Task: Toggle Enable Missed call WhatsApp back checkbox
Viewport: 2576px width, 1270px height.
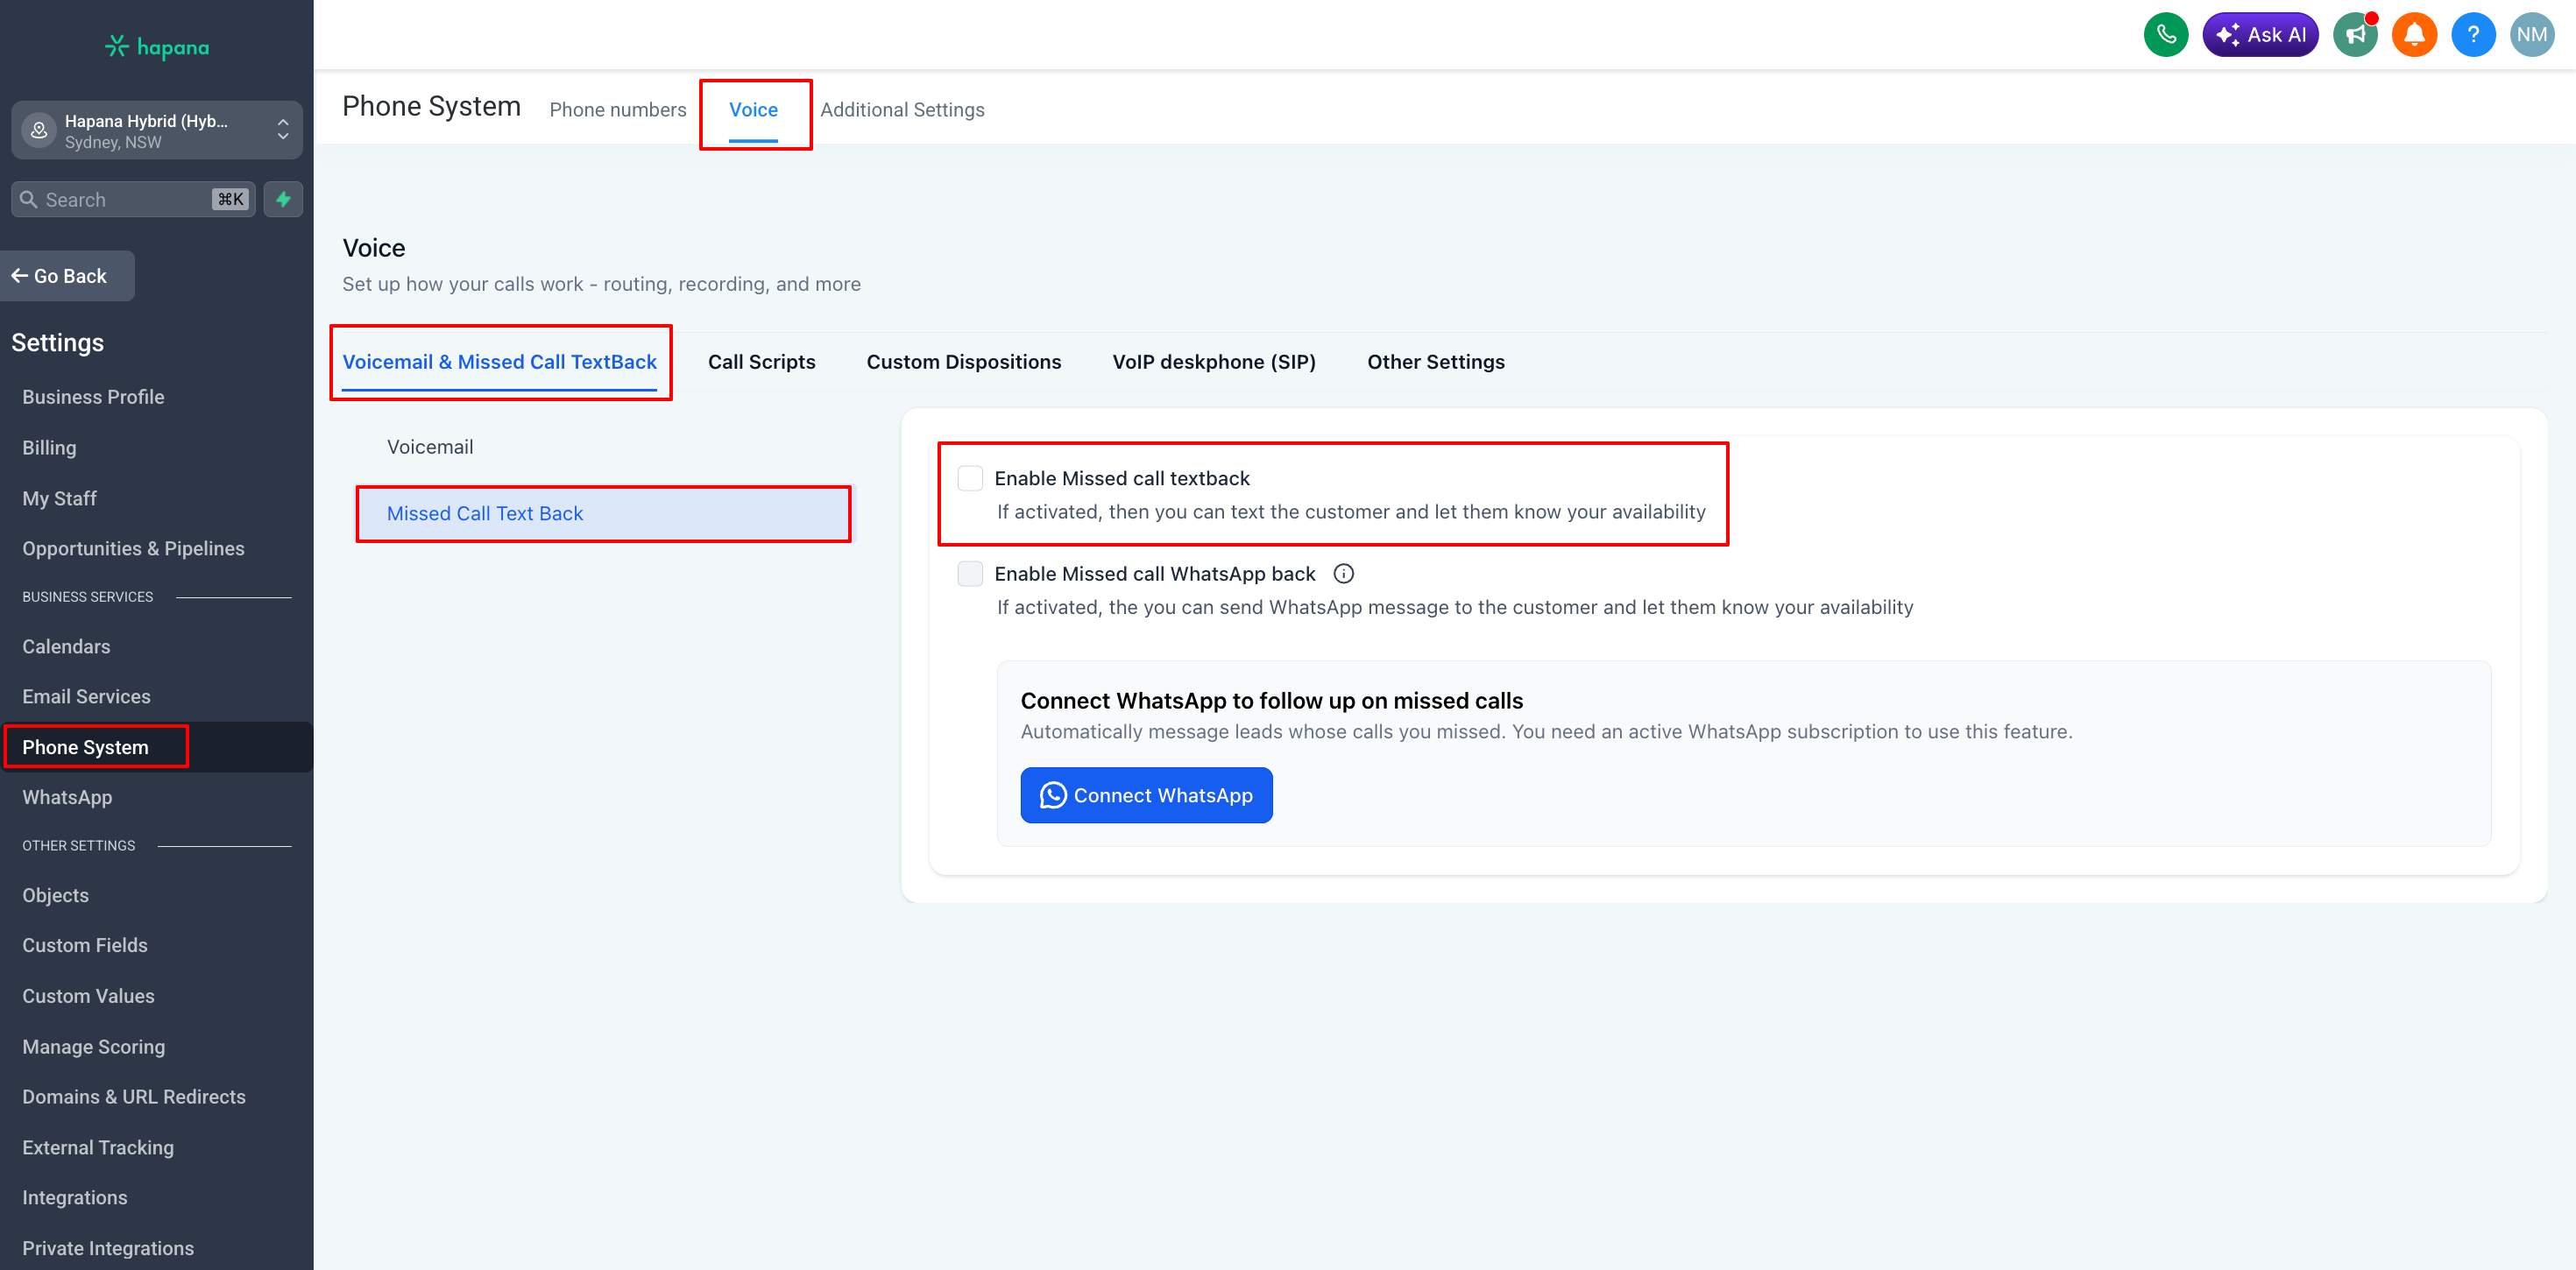Action: 970,574
